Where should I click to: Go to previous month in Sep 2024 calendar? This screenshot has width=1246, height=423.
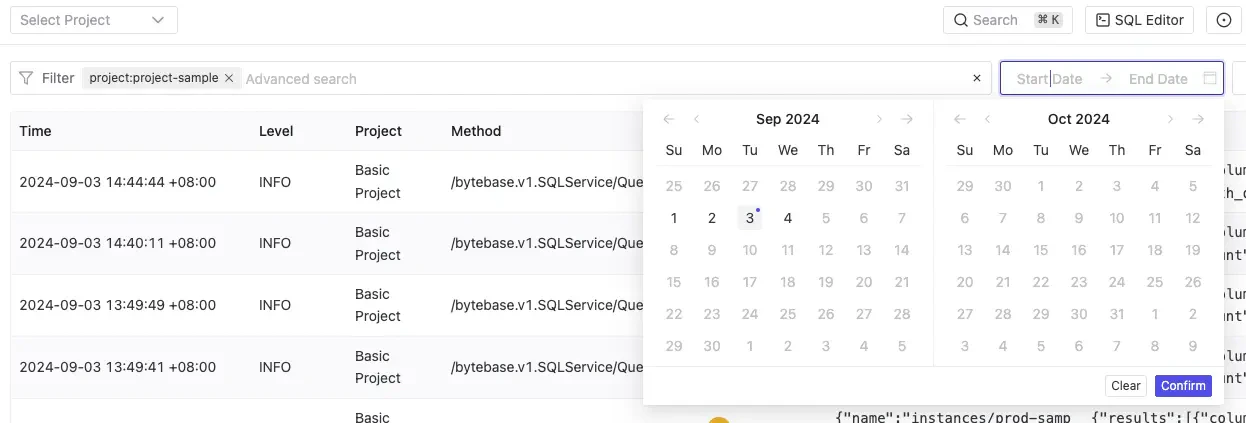697,119
